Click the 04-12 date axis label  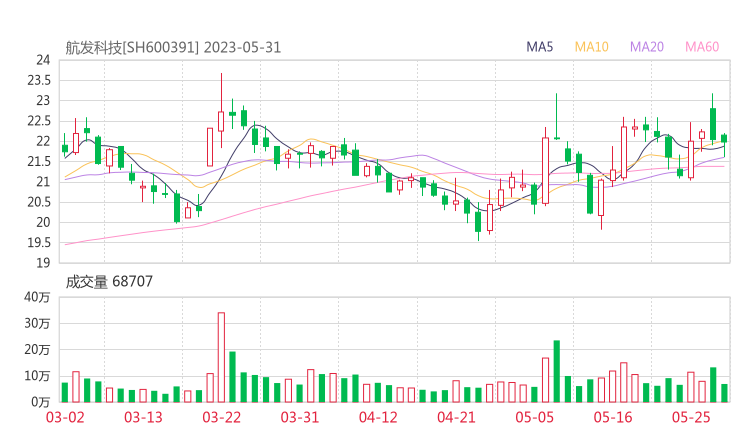click(378, 417)
